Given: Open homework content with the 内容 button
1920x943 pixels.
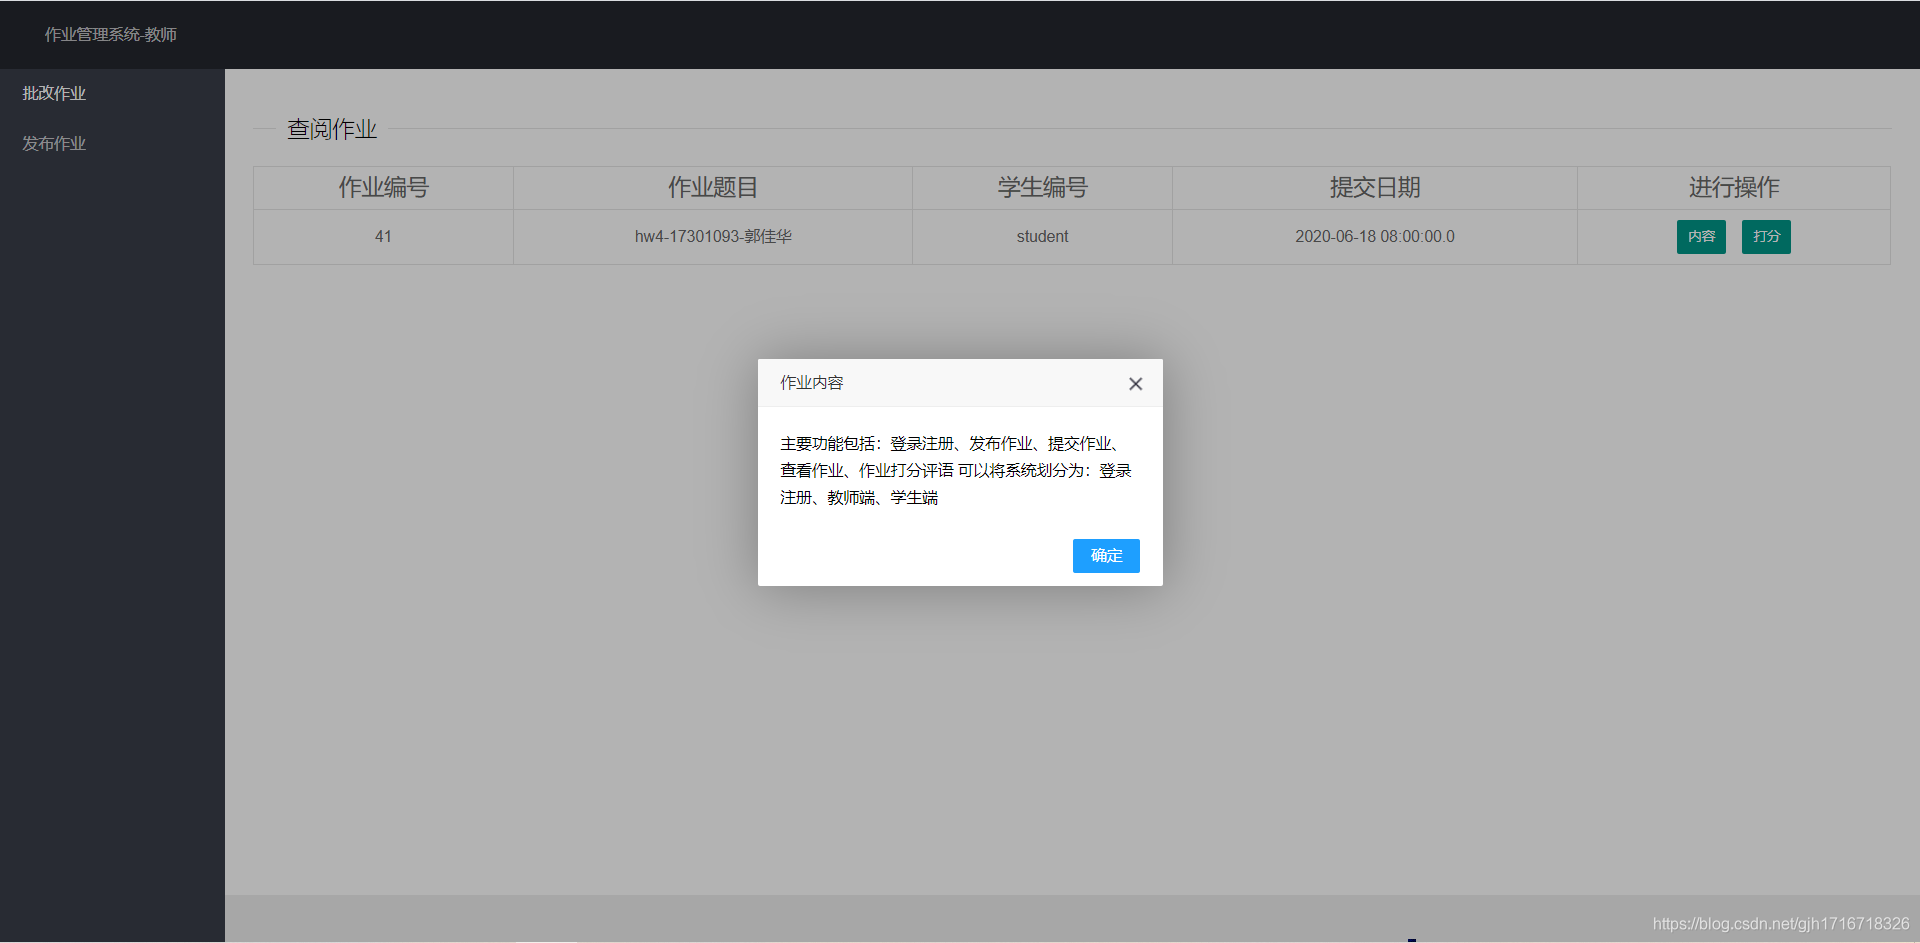Looking at the screenshot, I should pos(1701,236).
